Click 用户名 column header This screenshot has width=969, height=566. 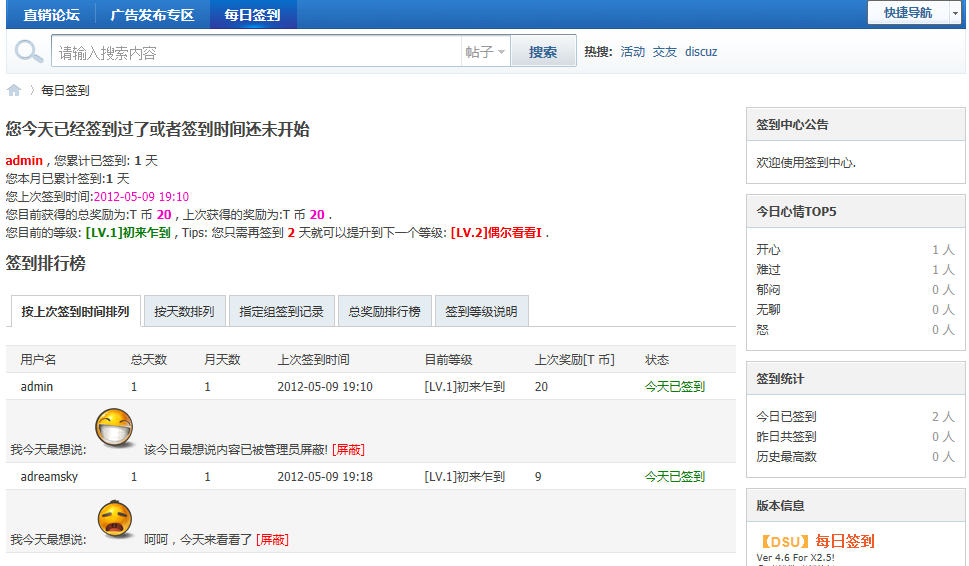tap(38, 360)
